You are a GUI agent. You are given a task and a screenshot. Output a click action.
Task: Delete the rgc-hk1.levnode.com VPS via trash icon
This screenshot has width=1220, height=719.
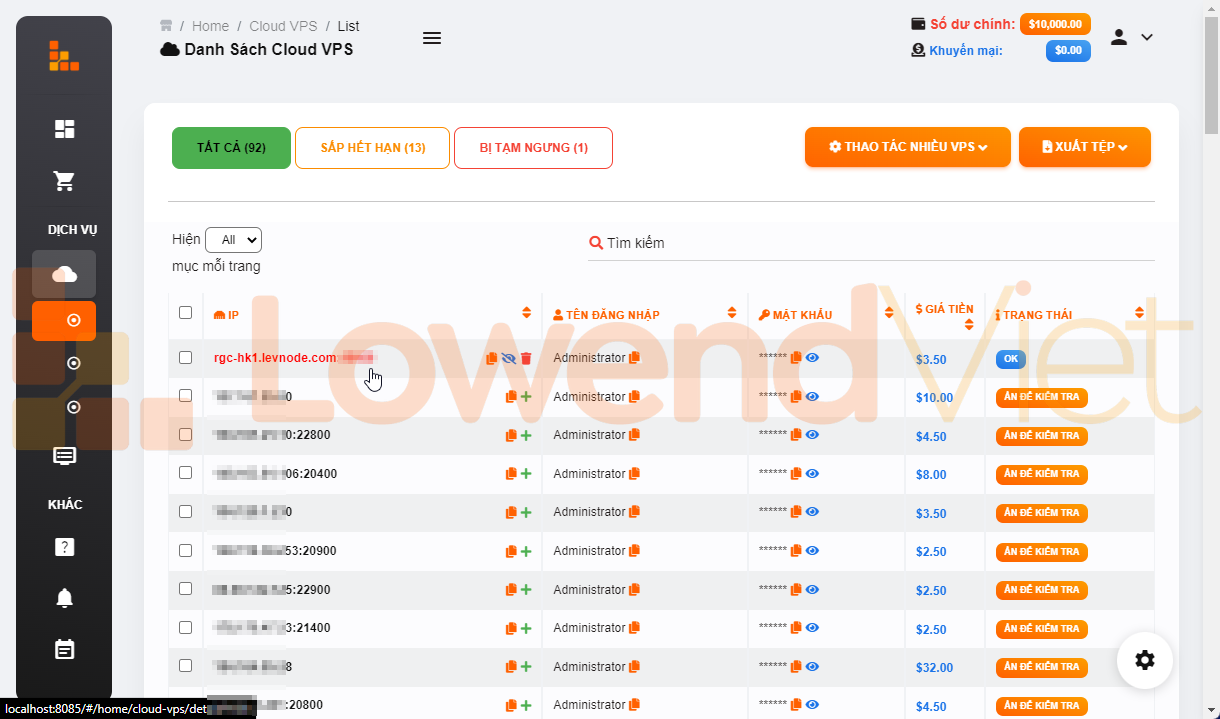point(526,358)
